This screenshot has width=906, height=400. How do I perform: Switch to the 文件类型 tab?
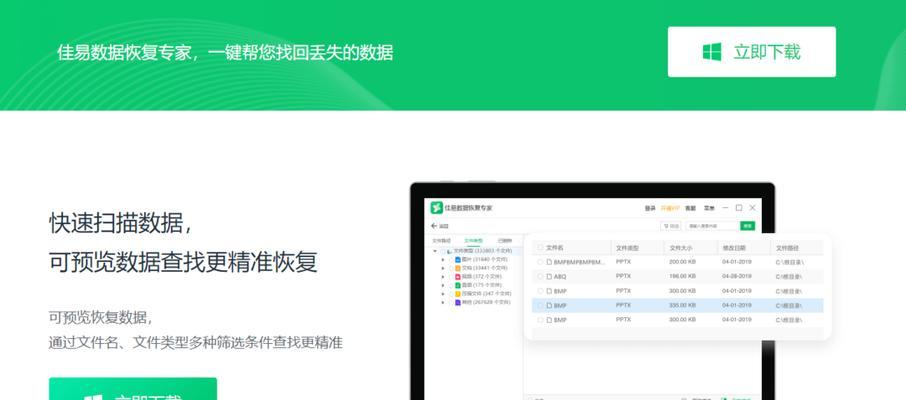(474, 240)
